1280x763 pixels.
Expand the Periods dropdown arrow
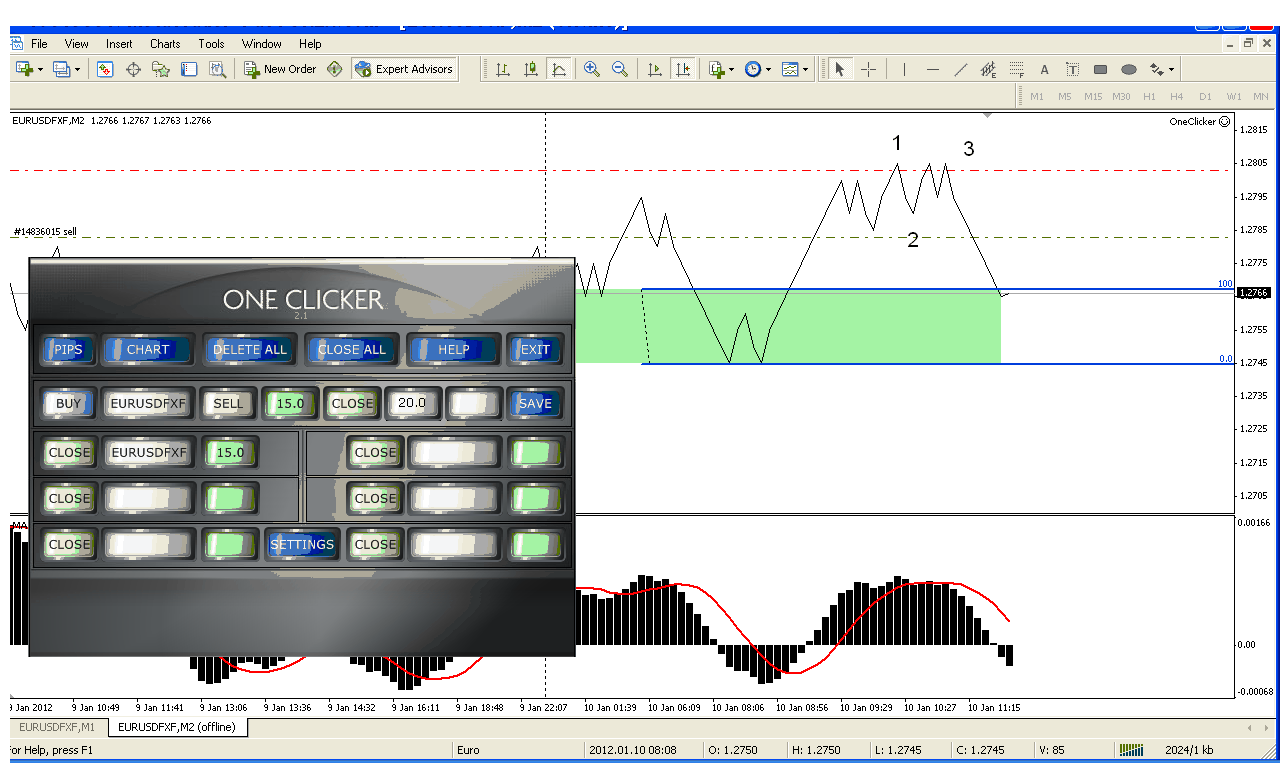click(x=767, y=69)
